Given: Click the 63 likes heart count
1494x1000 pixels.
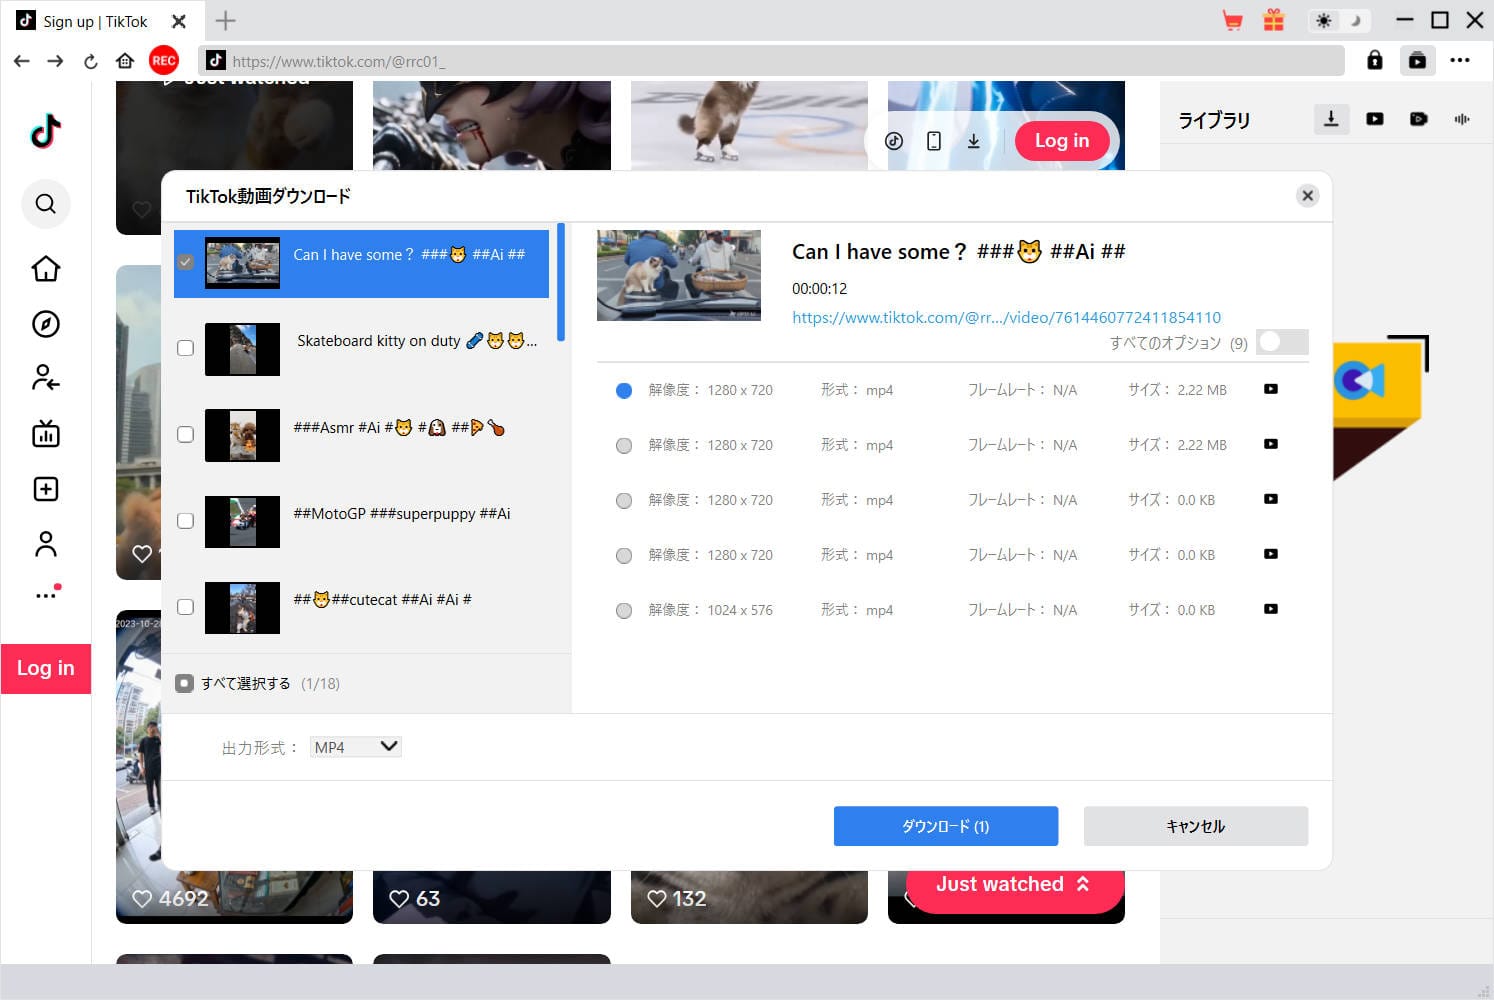Looking at the screenshot, I should click(414, 898).
